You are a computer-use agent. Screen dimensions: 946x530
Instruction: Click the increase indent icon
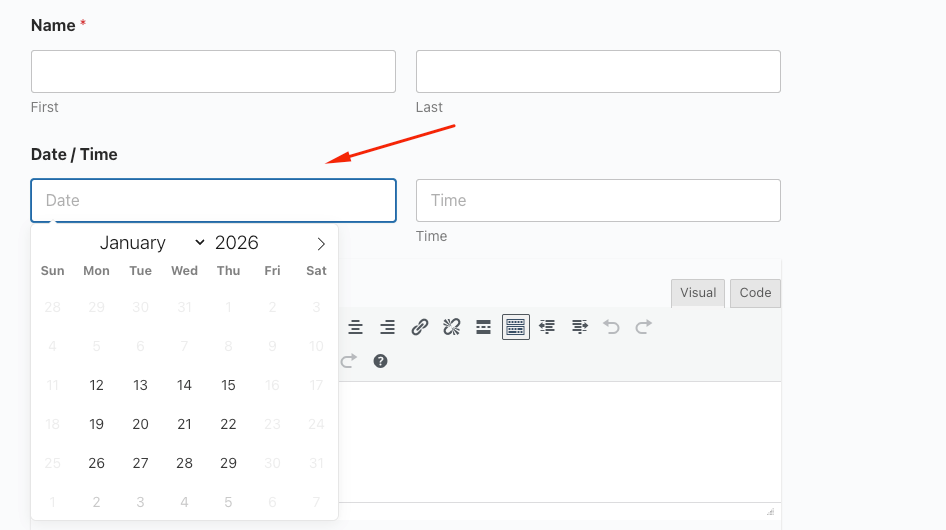click(580, 327)
